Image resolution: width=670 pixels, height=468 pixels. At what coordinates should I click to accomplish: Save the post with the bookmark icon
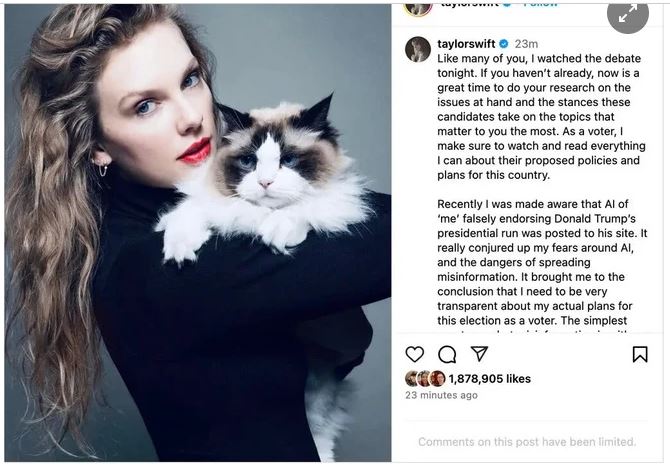[640, 354]
